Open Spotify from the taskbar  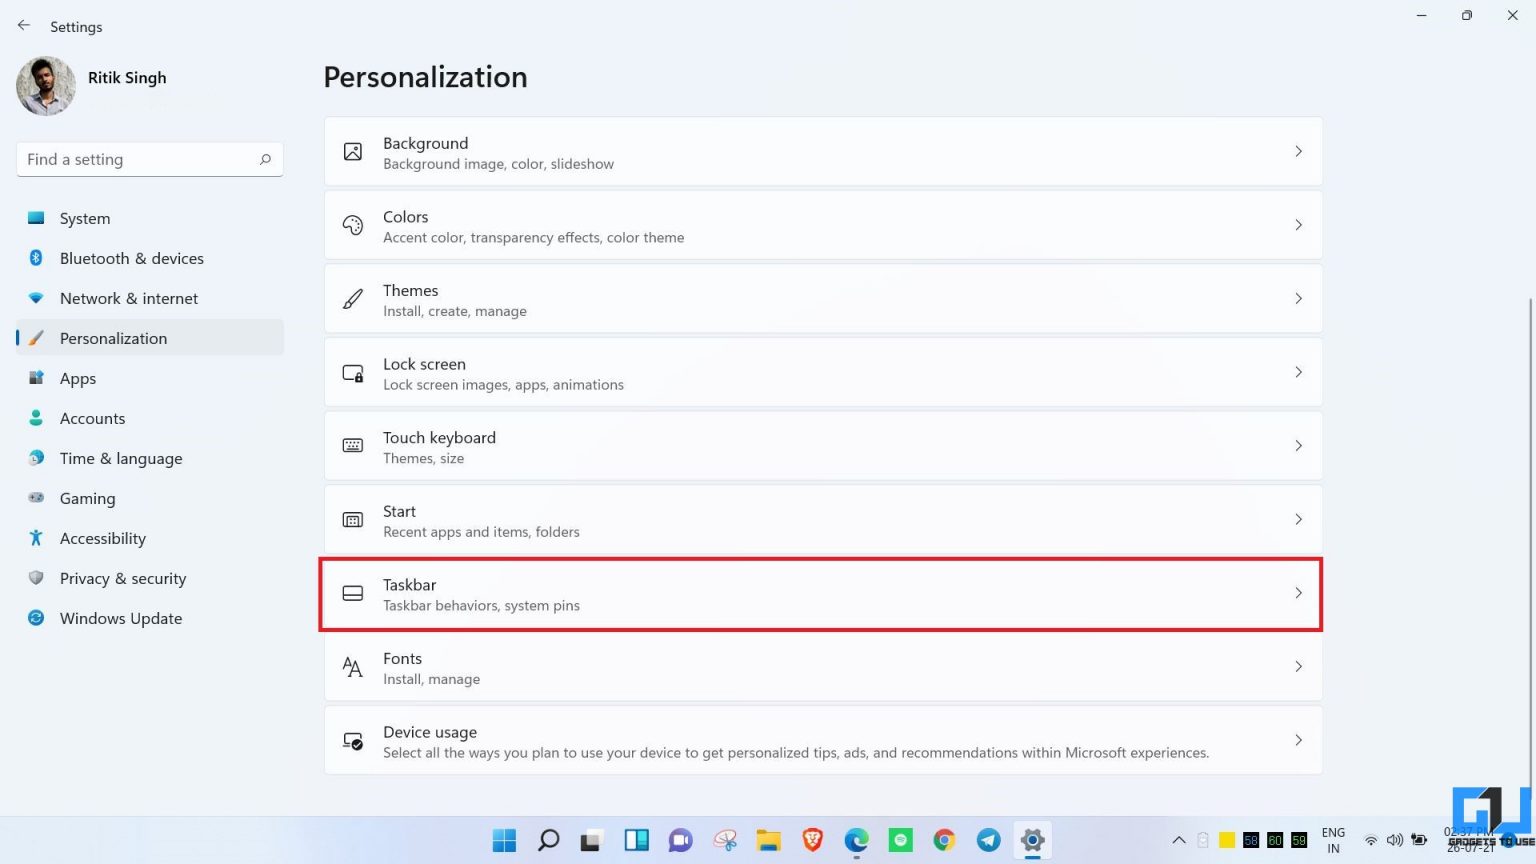point(900,840)
